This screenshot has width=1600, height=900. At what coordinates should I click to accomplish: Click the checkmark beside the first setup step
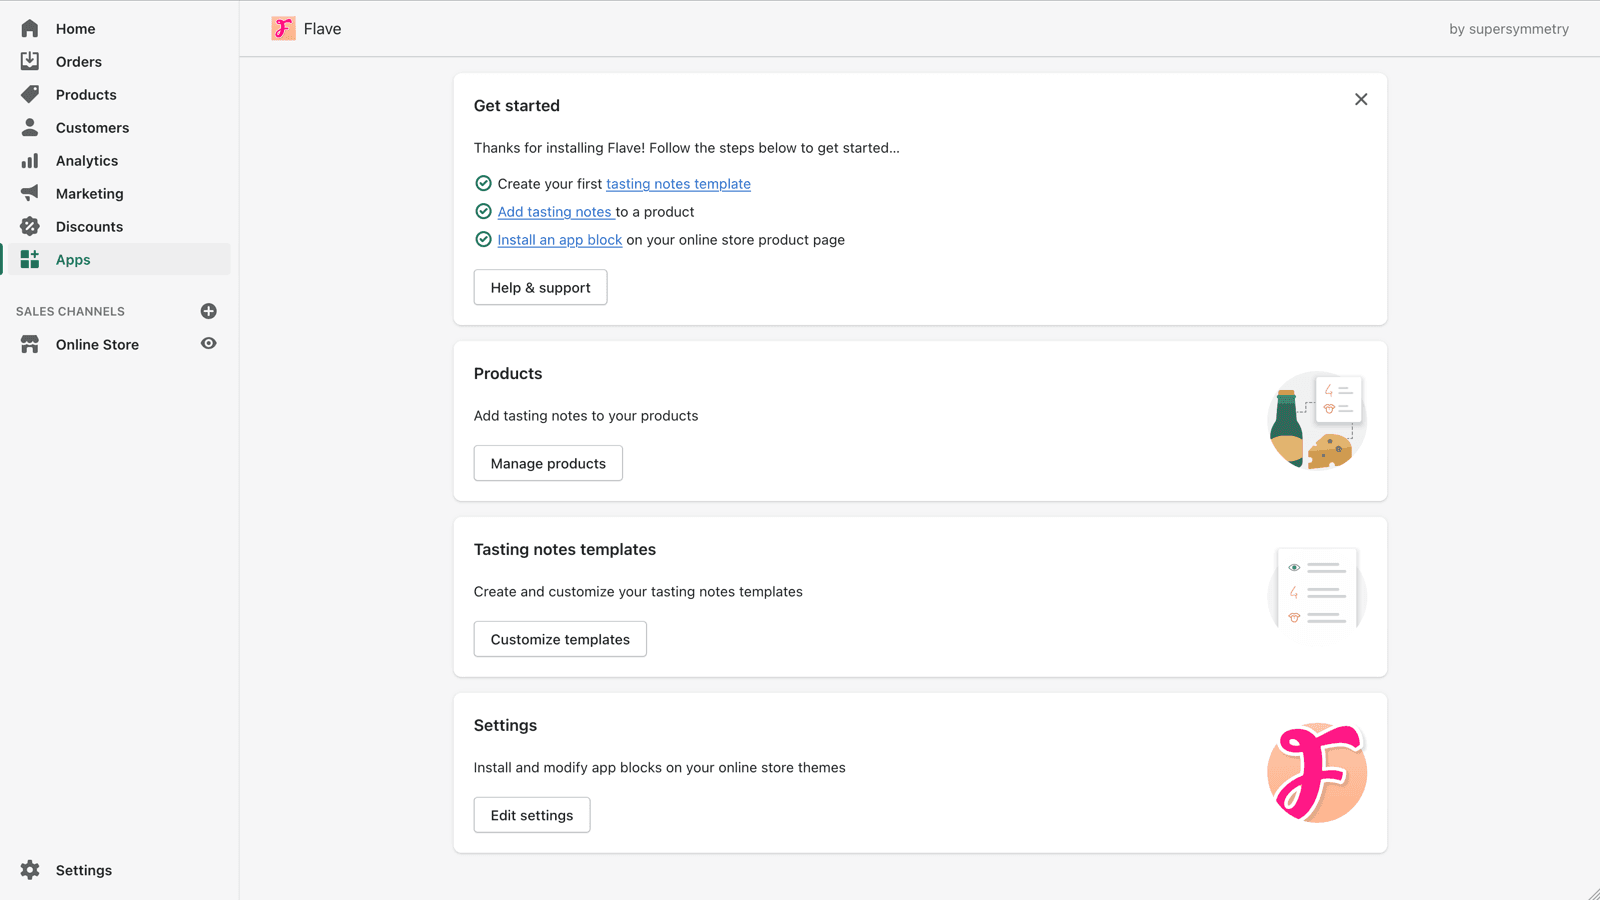tap(483, 183)
